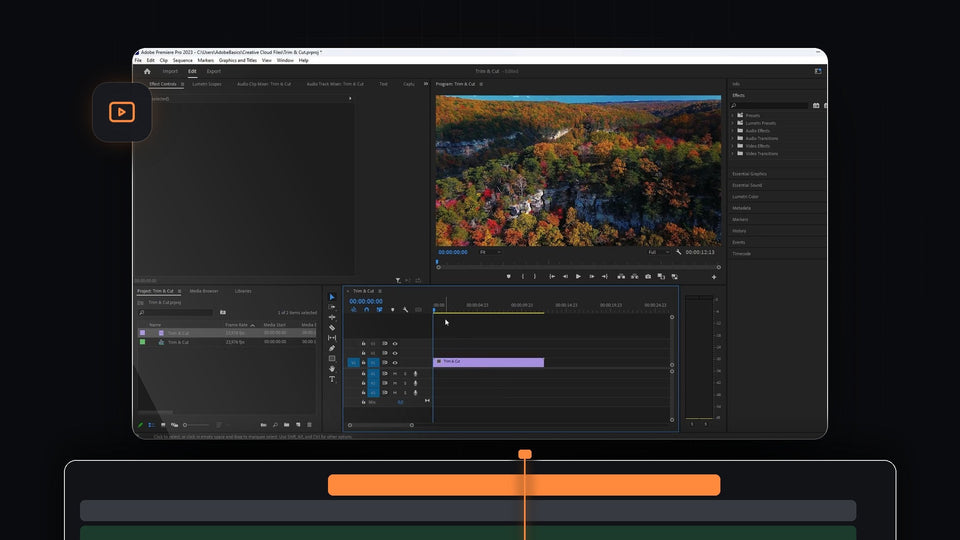Toggle V3 track eye visibility
This screenshot has width=960, height=540.
point(395,343)
